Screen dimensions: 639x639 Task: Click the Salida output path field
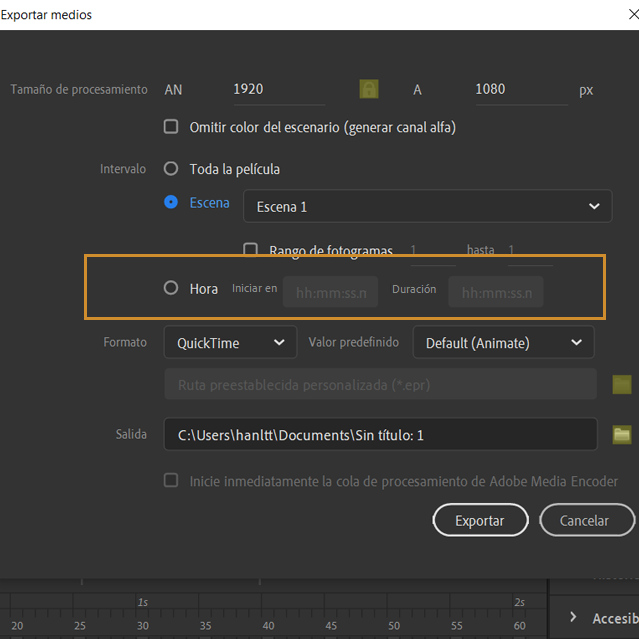point(380,434)
